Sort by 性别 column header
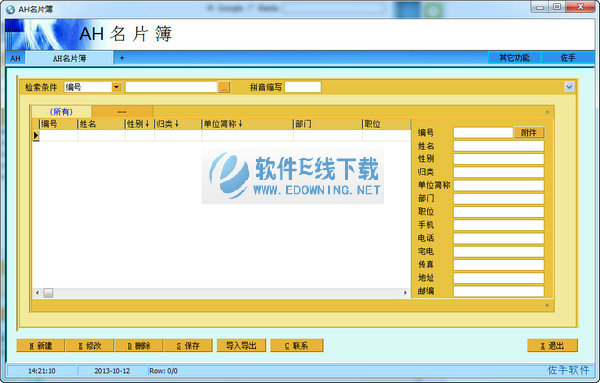This screenshot has width=600, height=383. 140,124
